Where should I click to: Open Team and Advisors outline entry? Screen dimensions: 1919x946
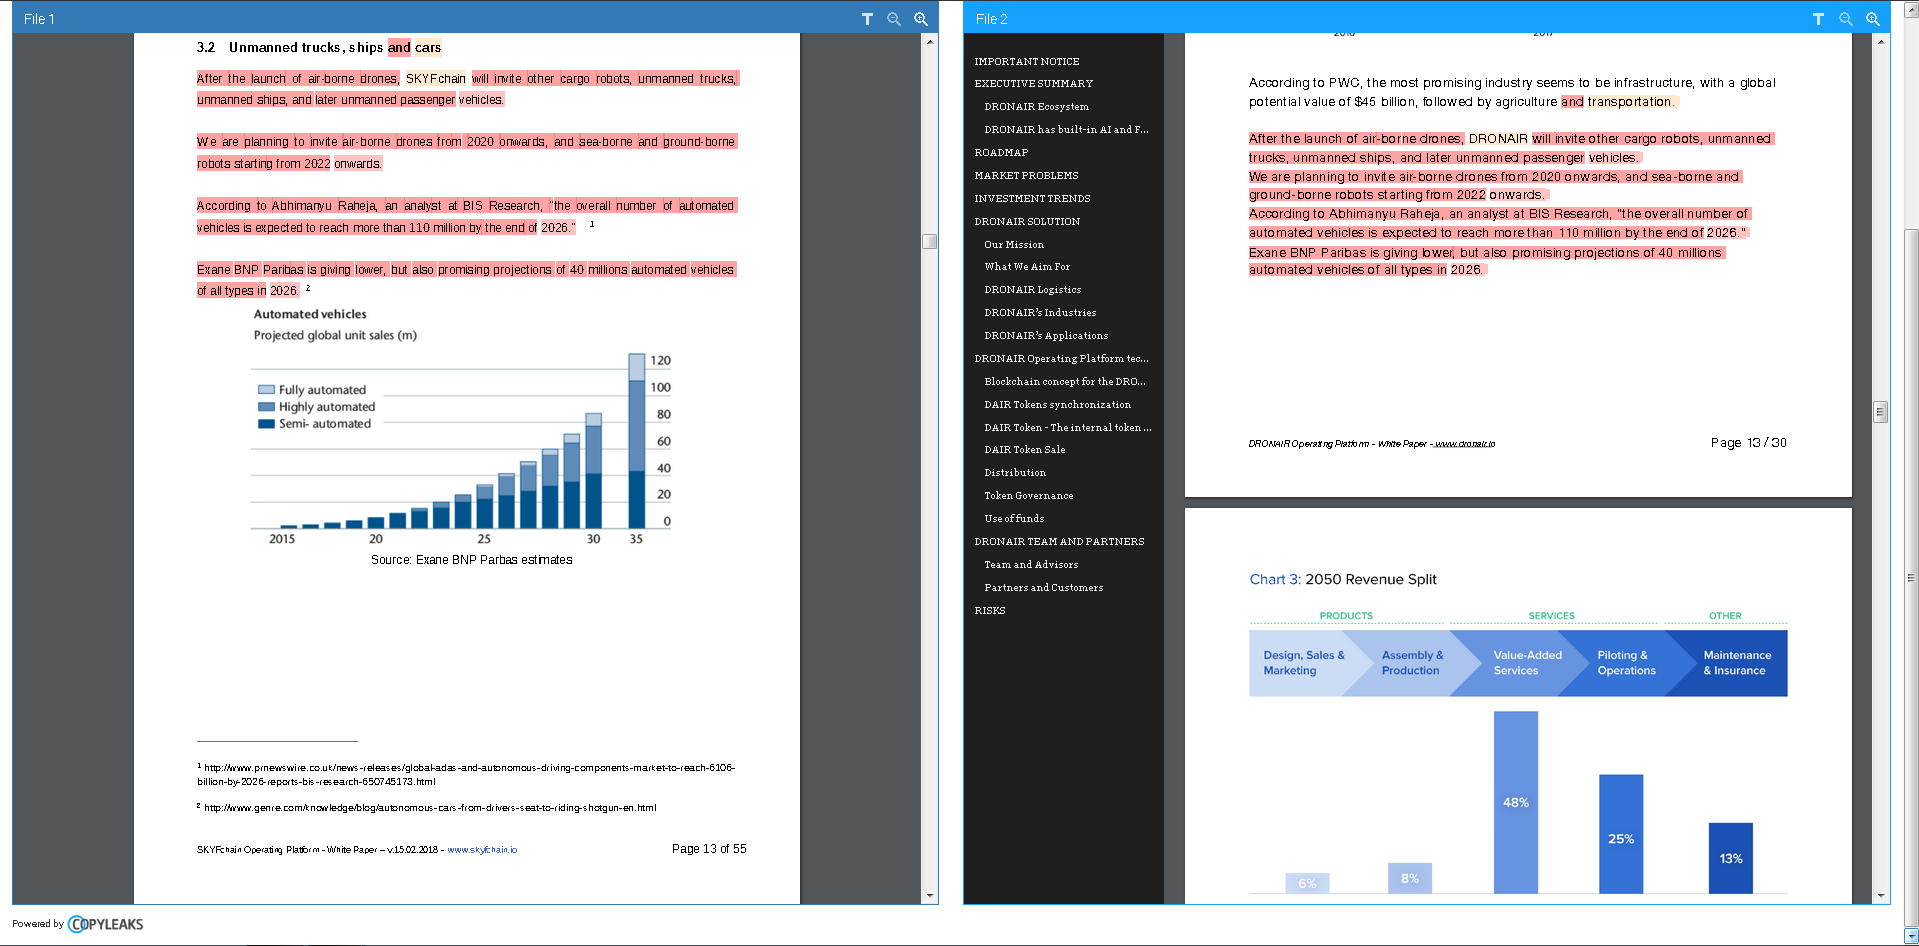1031,565
